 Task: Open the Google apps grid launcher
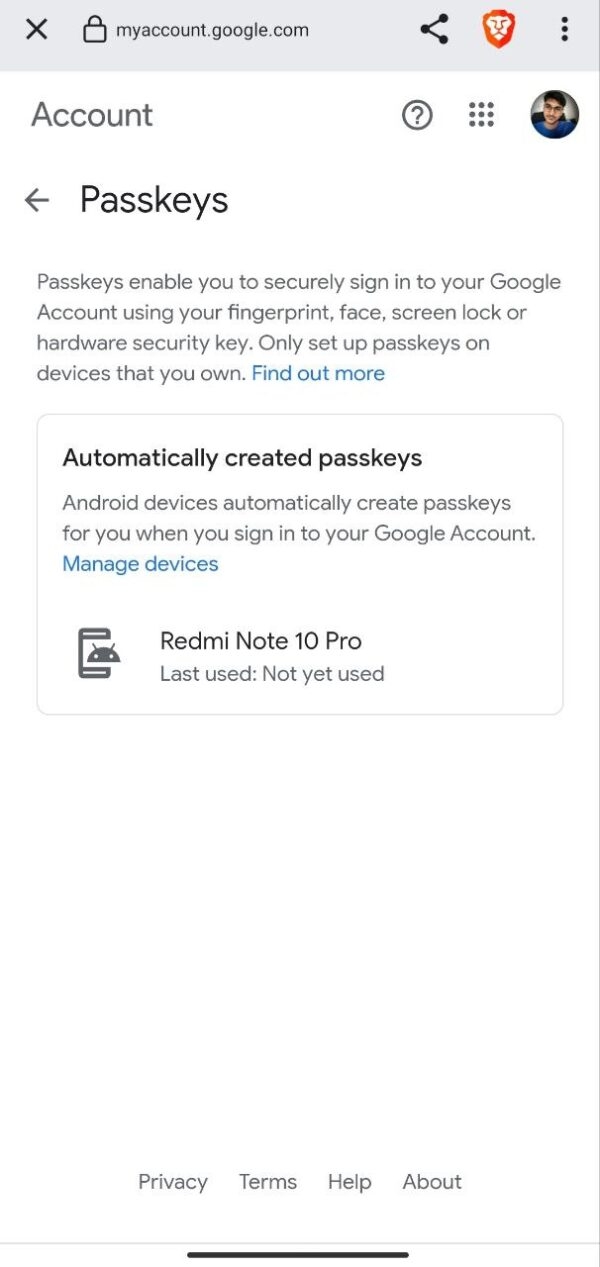click(x=481, y=115)
